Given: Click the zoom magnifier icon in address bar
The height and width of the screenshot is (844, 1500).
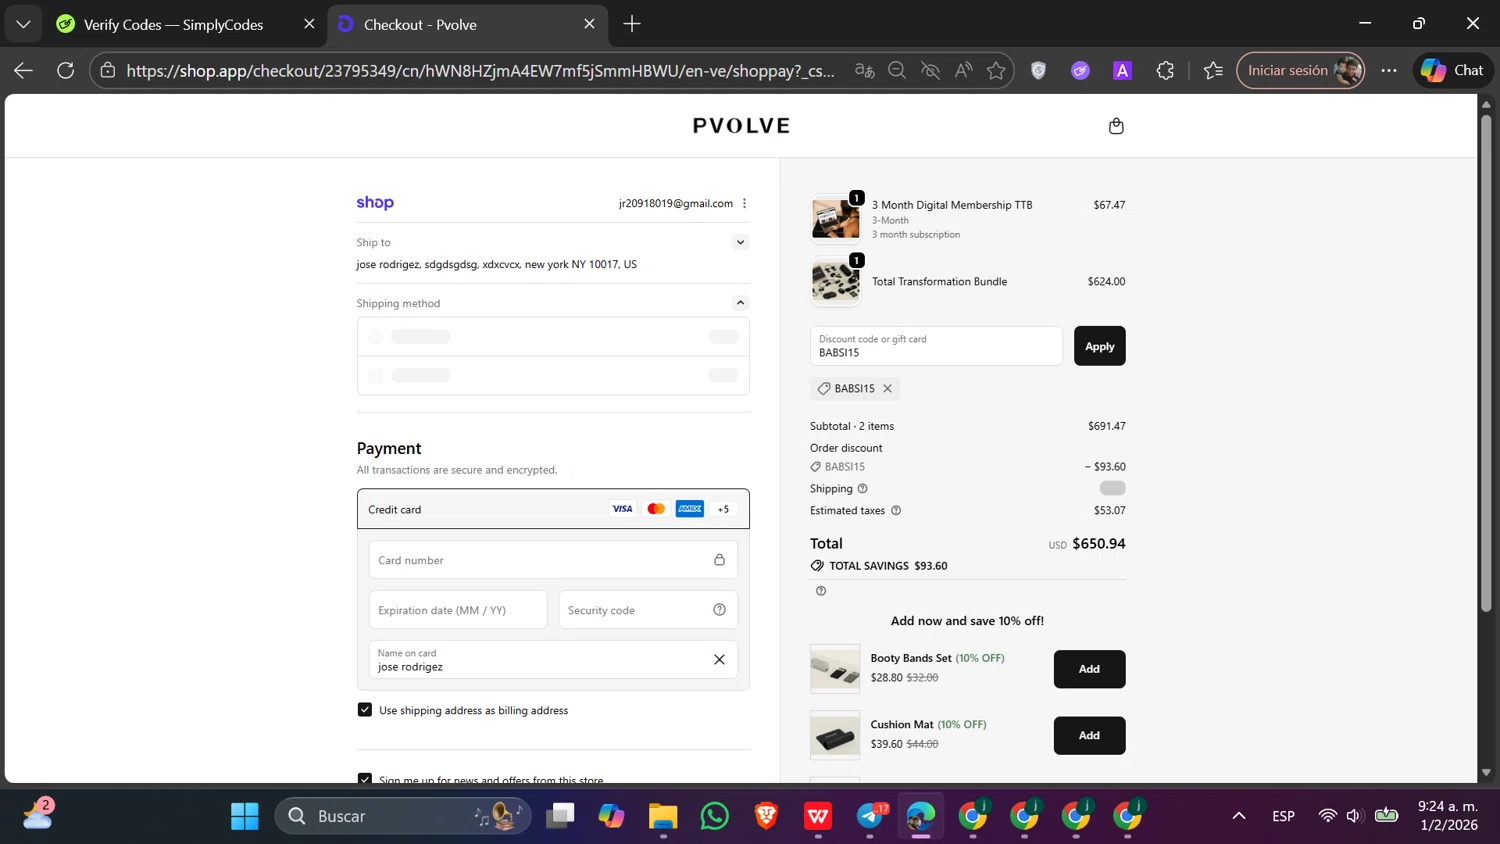Looking at the screenshot, I should click(897, 70).
